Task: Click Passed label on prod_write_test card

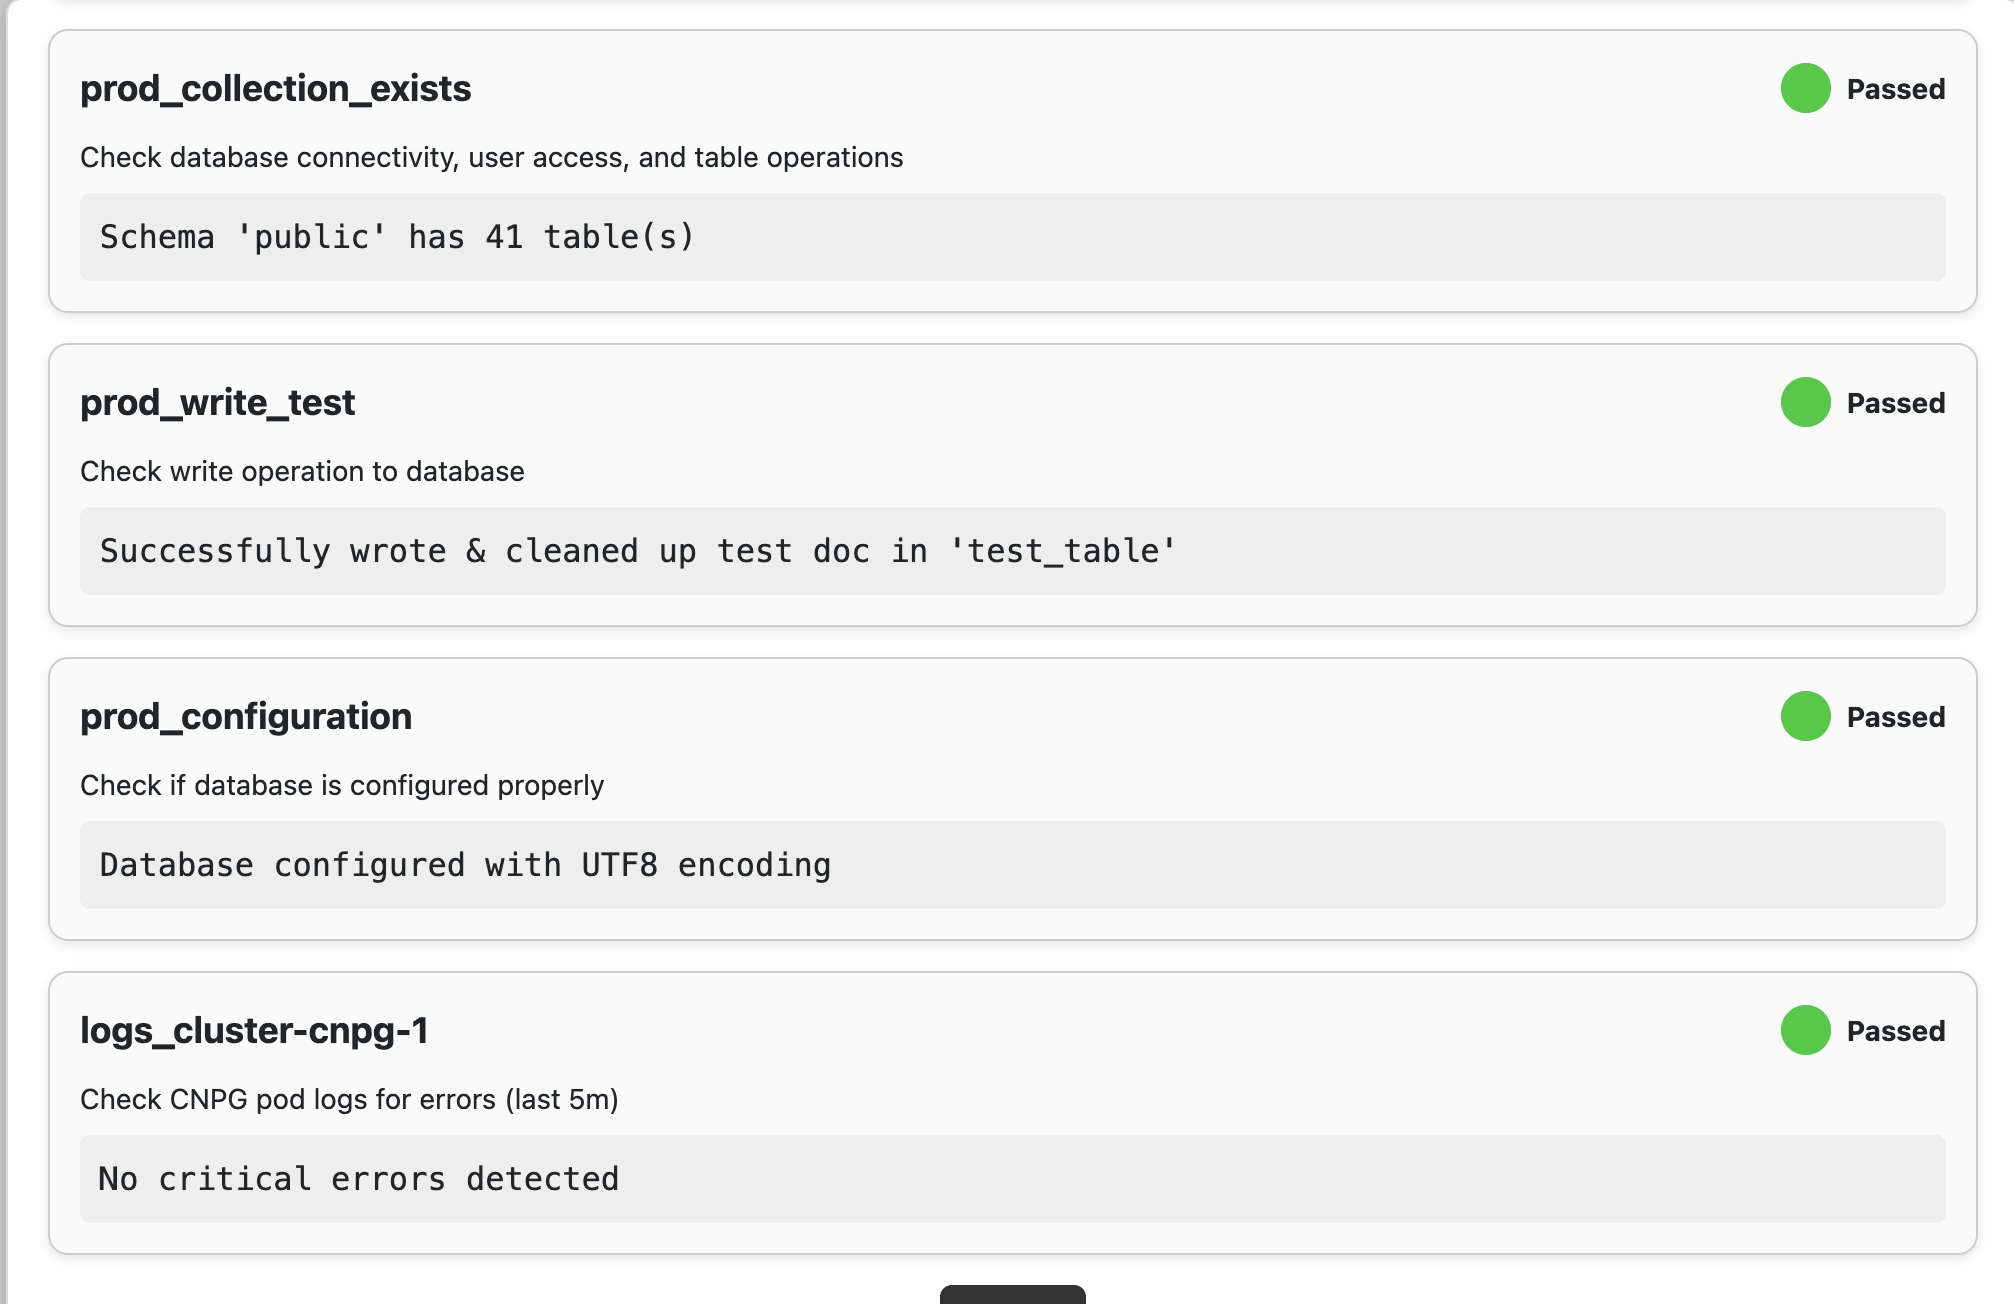Action: click(x=1895, y=404)
